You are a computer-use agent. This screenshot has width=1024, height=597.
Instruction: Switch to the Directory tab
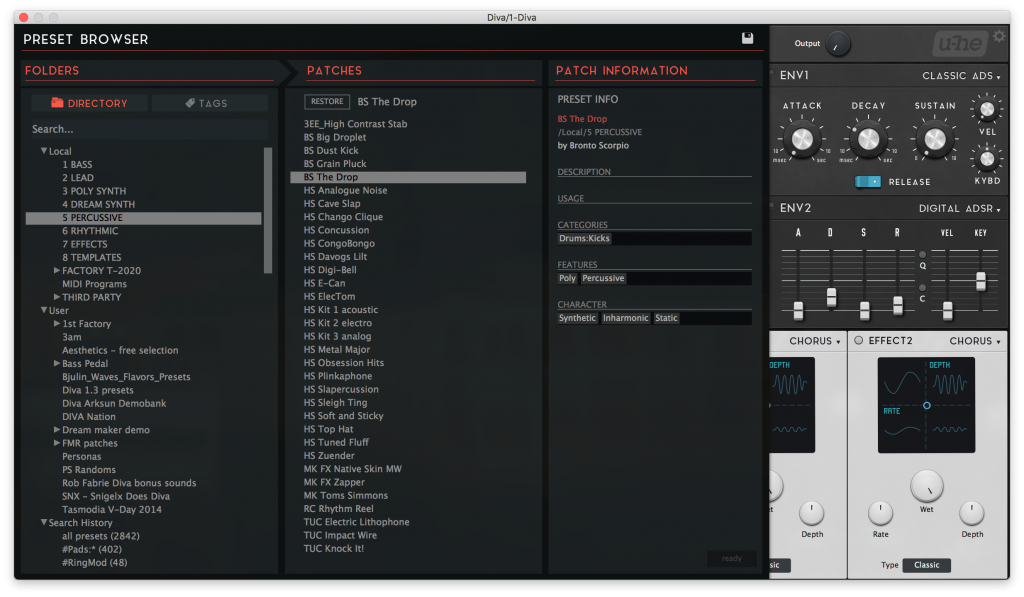point(89,103)
